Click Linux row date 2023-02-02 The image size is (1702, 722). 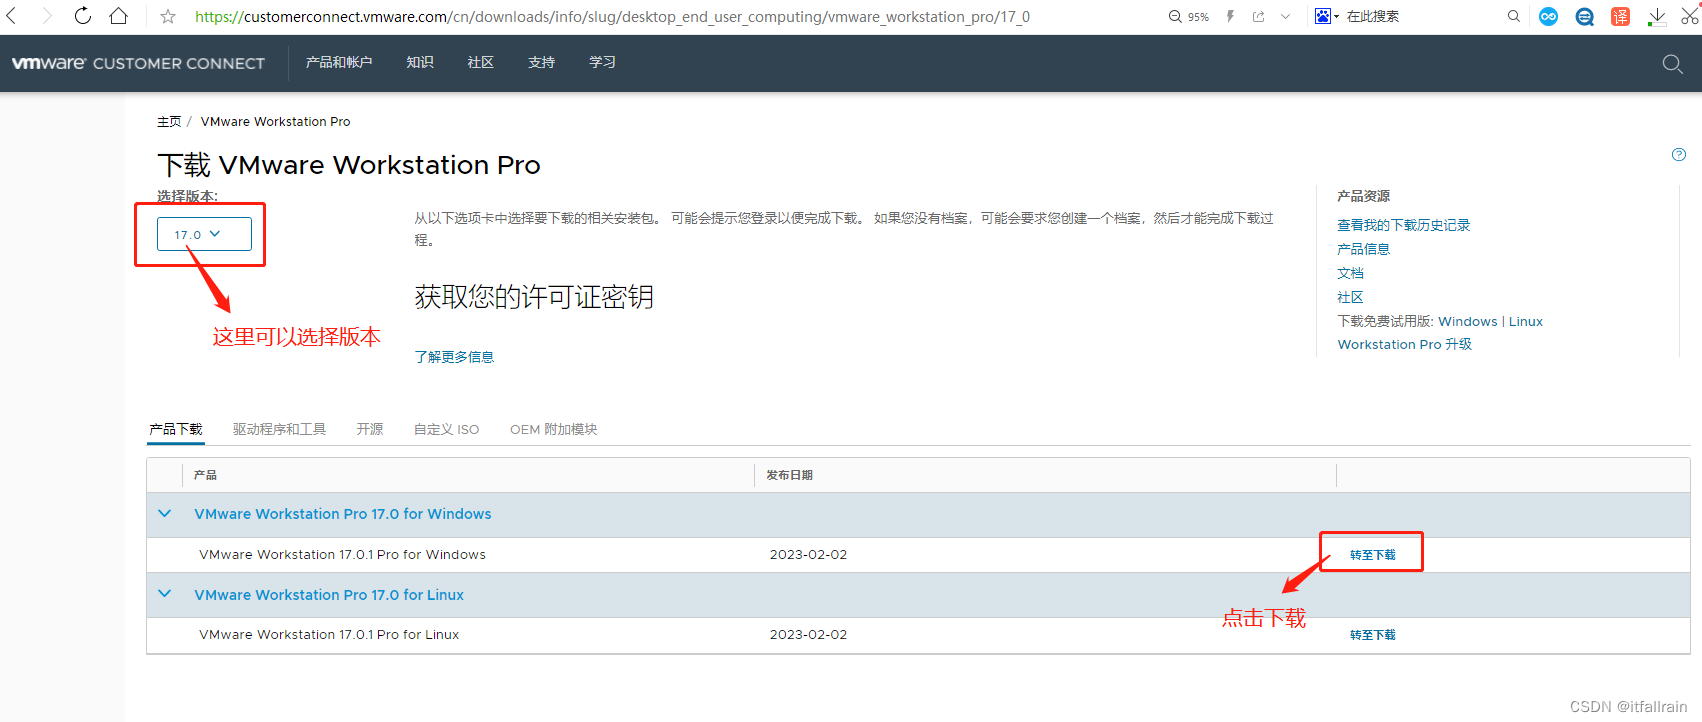[808, 635]
